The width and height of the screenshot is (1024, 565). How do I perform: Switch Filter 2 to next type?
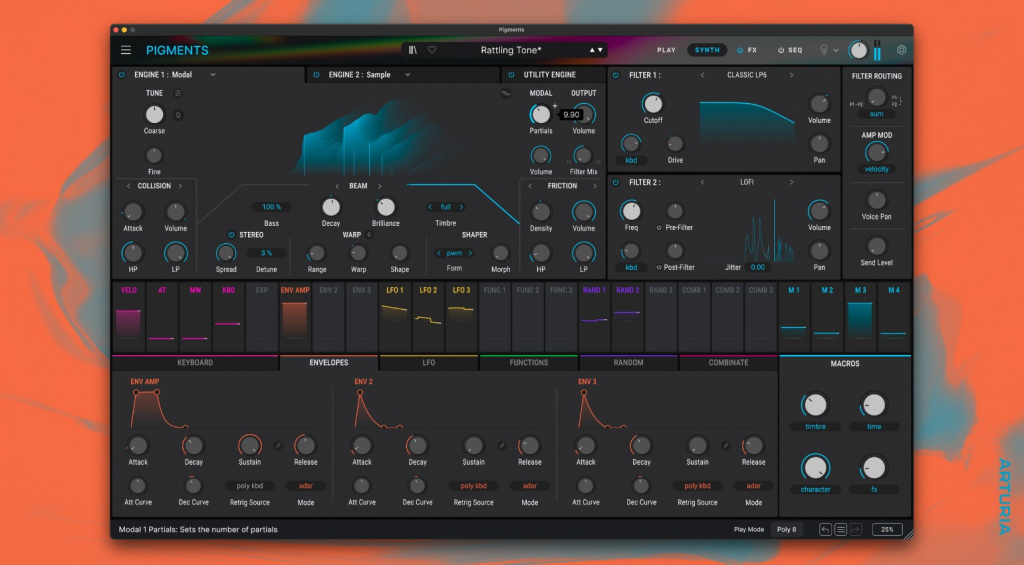click(792, 182)
